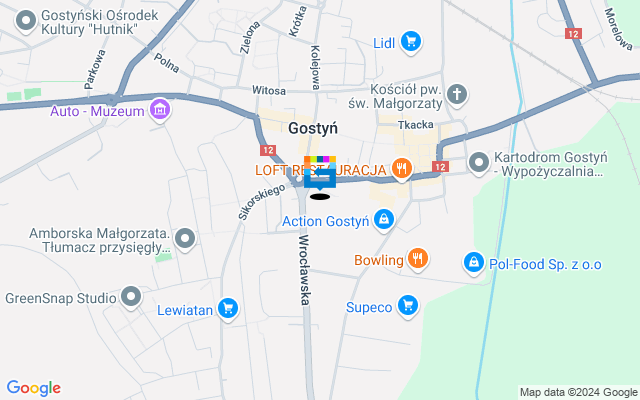Open the Pol-Food Sp. z o.o pin
The width and height of the screenshot is (640, 400).
coord(474,262)
